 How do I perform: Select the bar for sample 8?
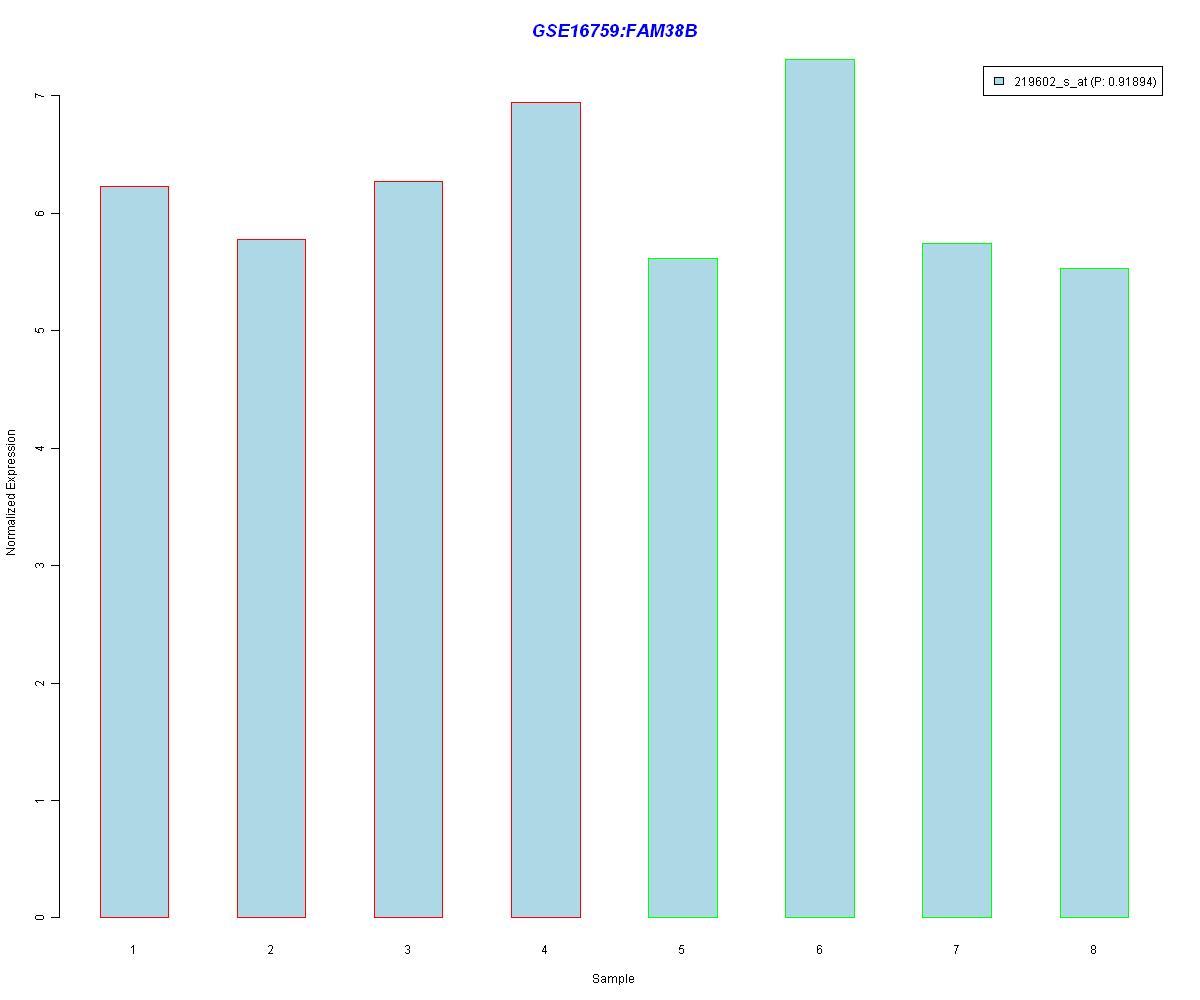point(1094,593)
